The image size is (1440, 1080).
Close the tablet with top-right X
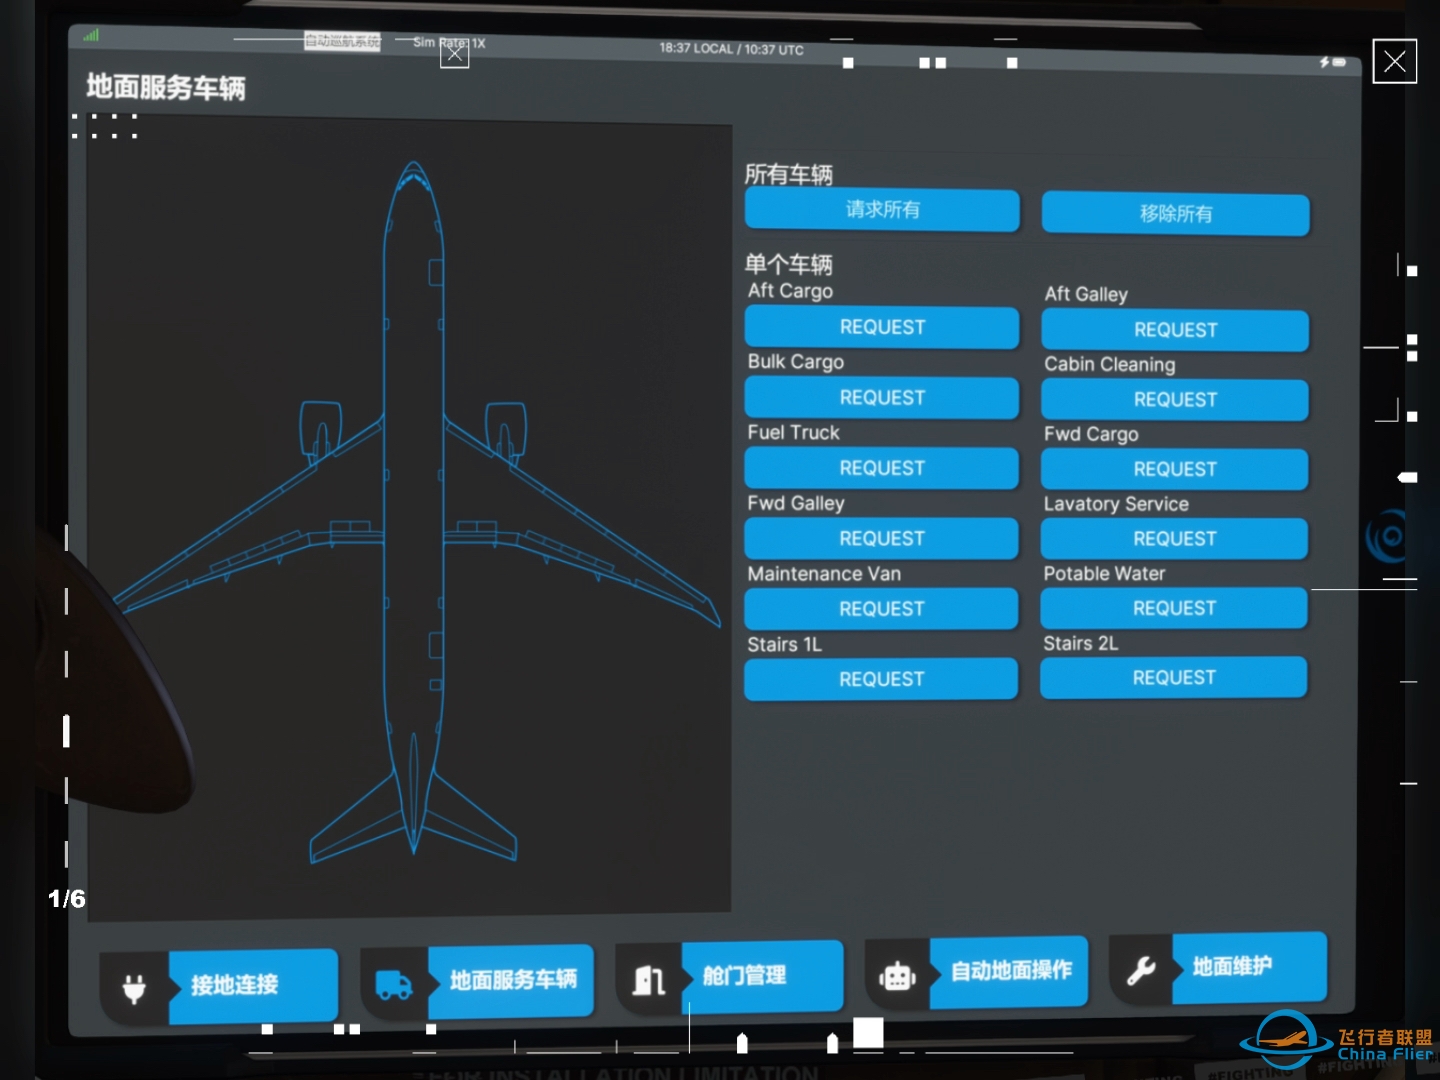coord(1394,62)
